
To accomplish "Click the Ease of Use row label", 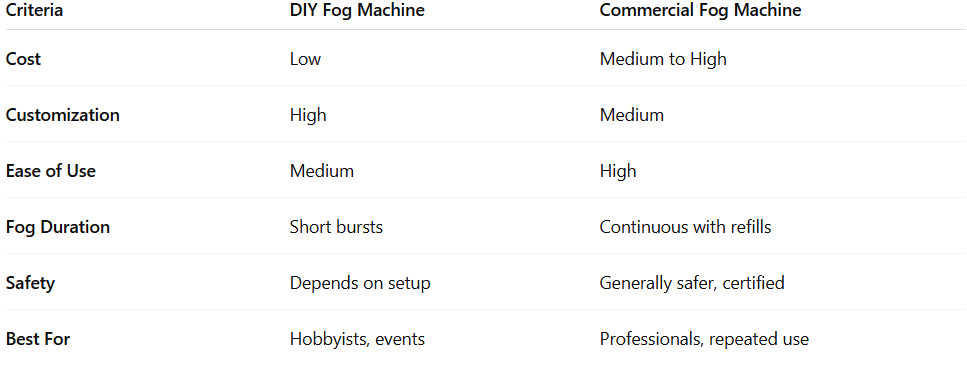I will 51,171.
